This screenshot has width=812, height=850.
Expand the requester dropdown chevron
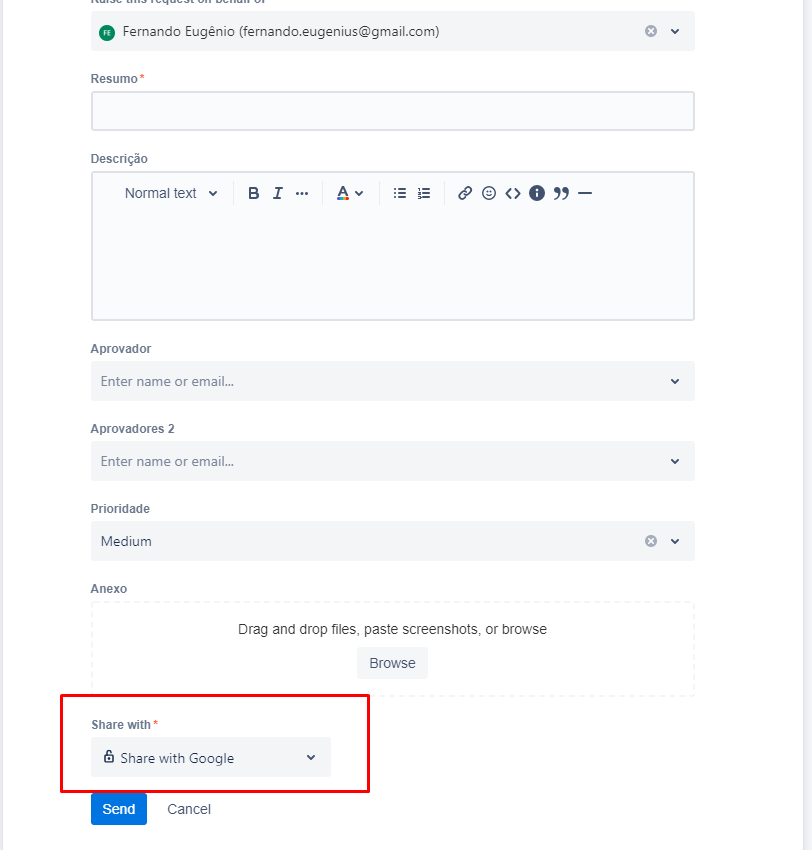[x=675, y=31]
